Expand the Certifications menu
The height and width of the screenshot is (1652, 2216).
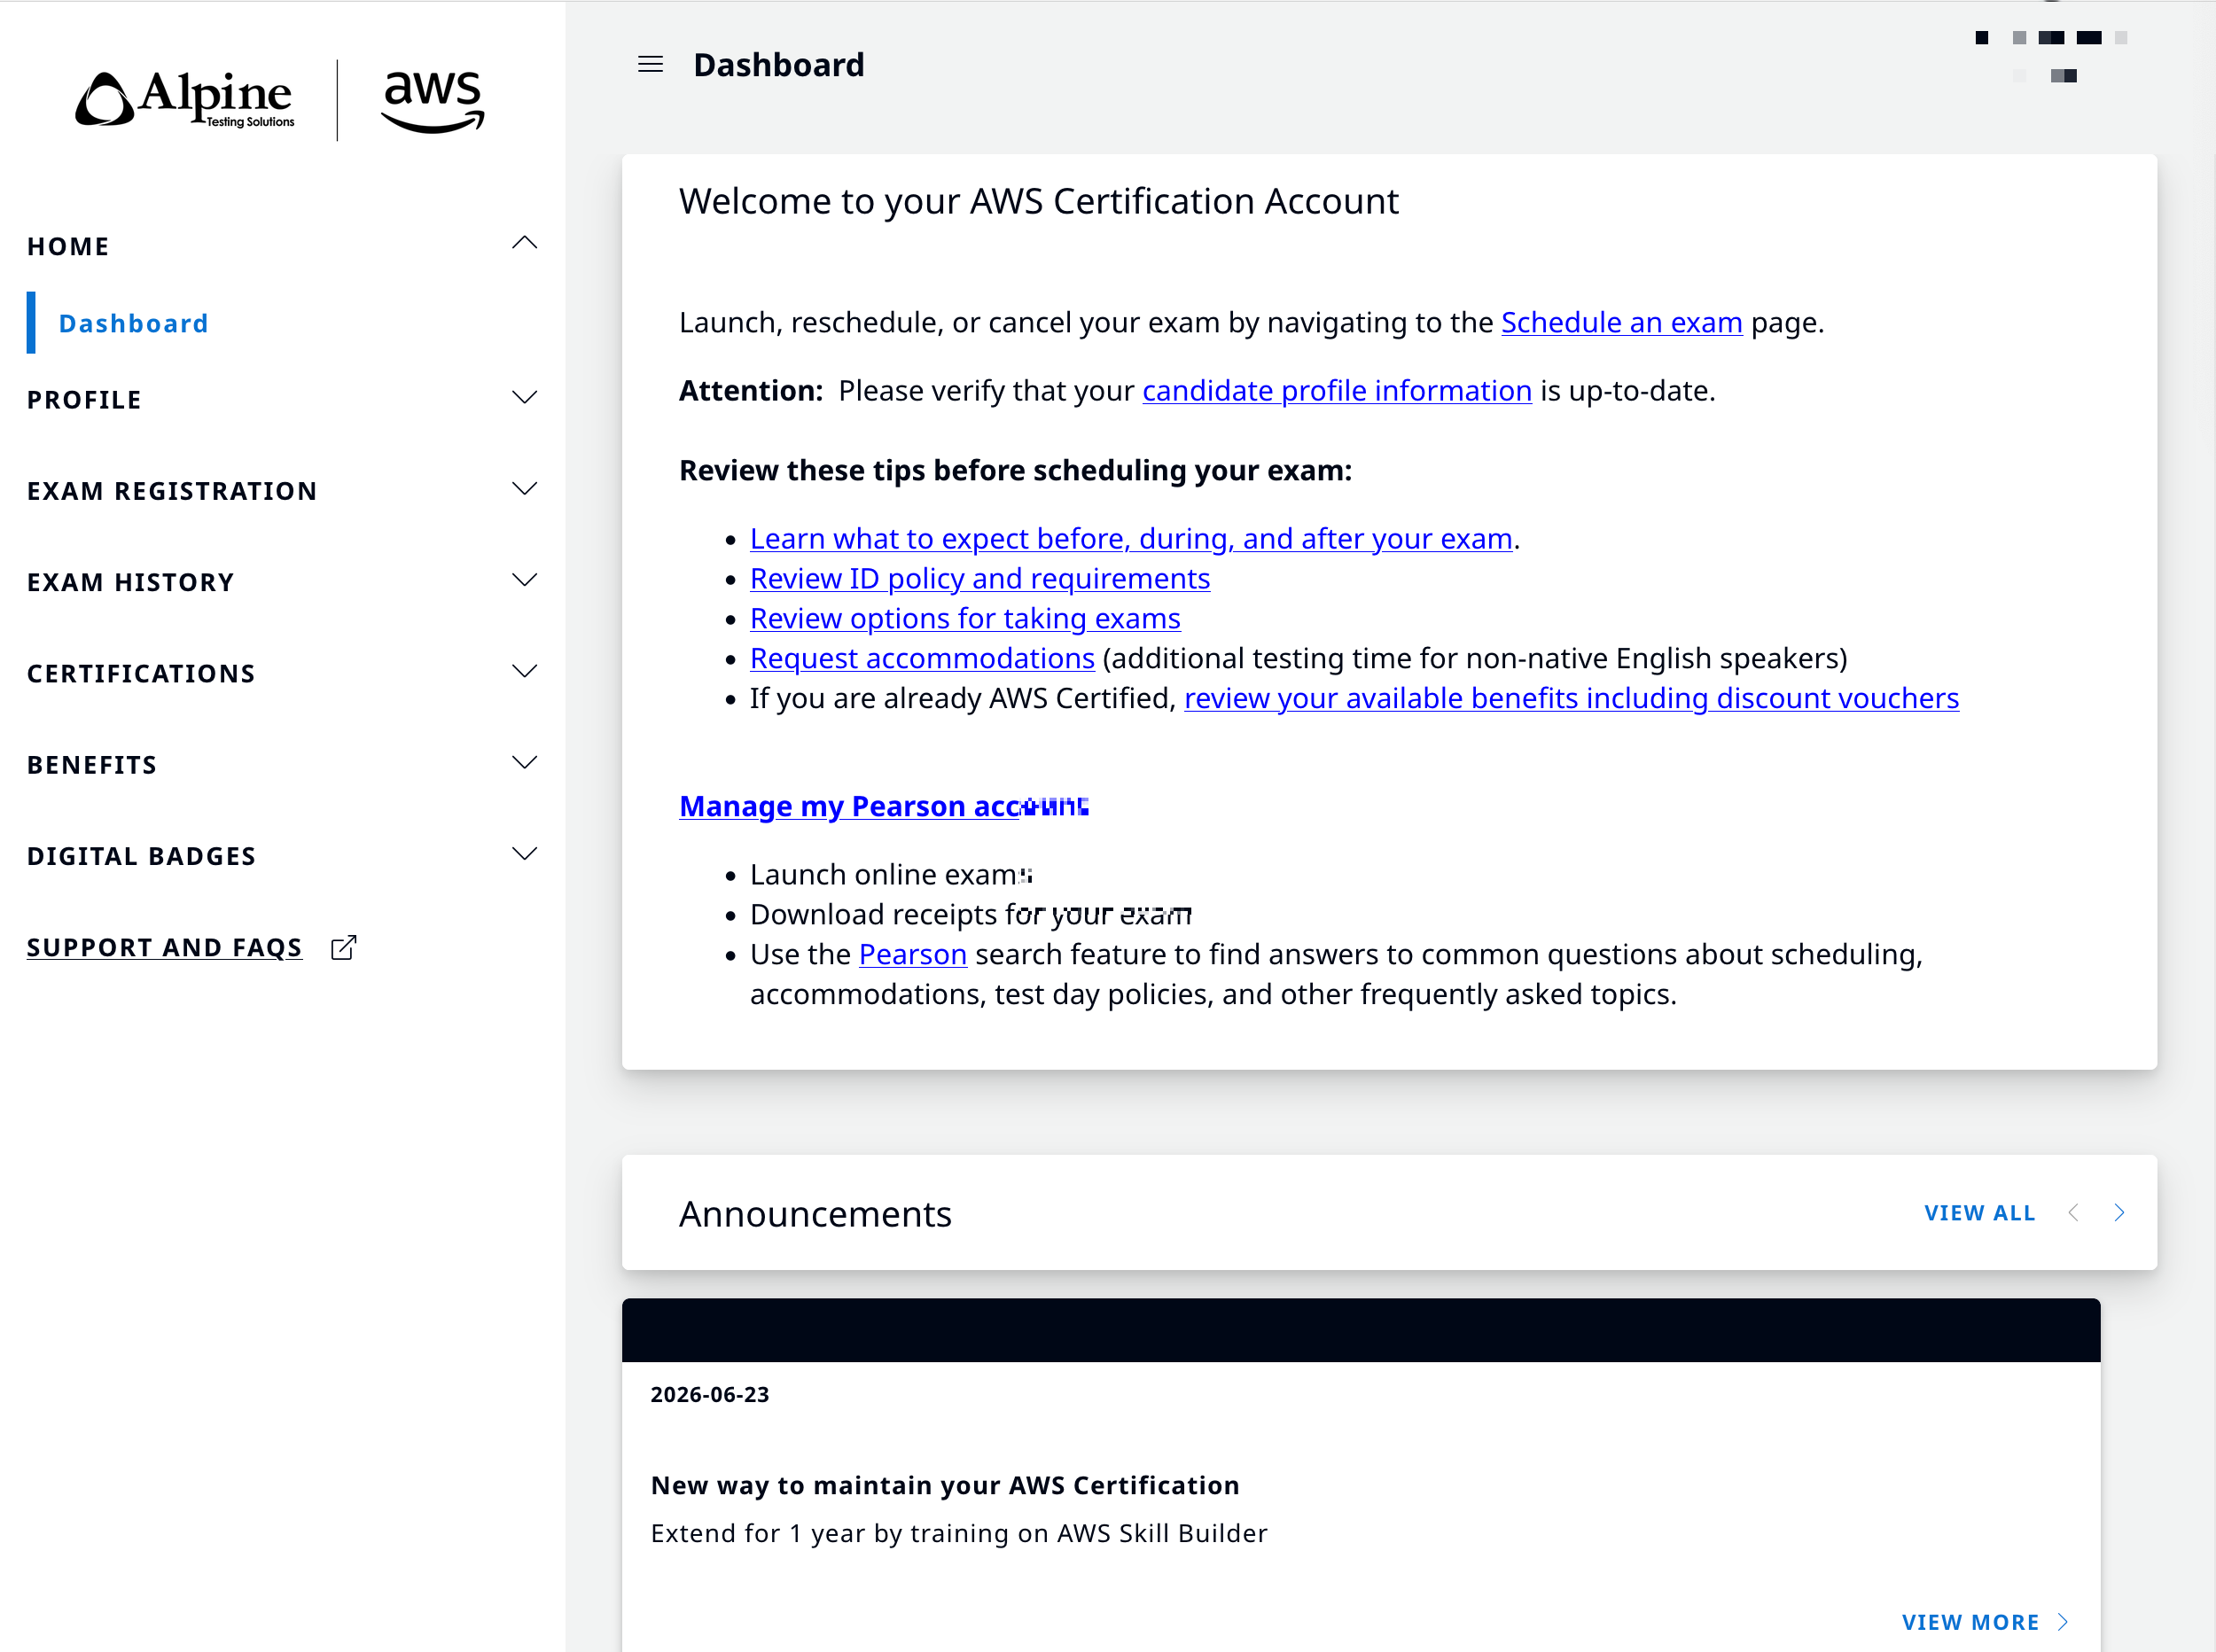(x=282, y=673)
